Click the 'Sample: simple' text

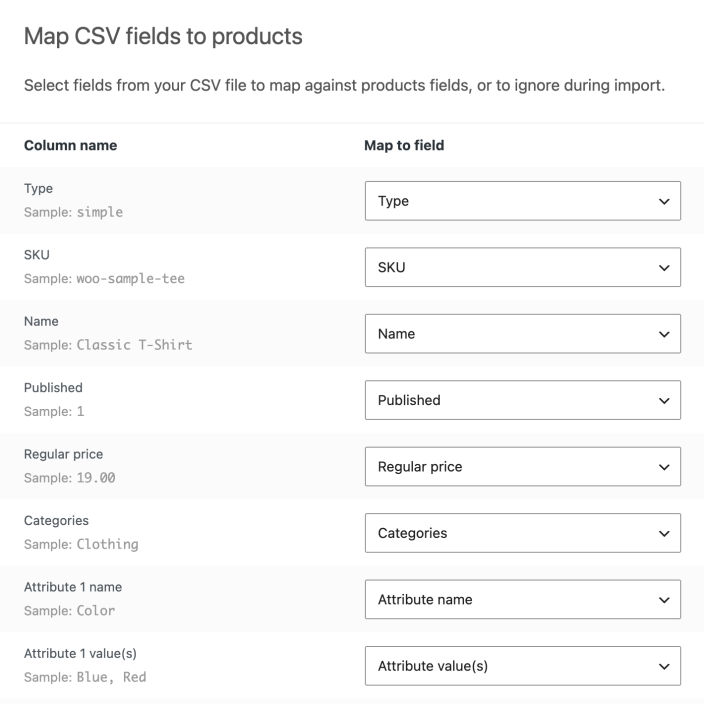[x=73, y=212]
